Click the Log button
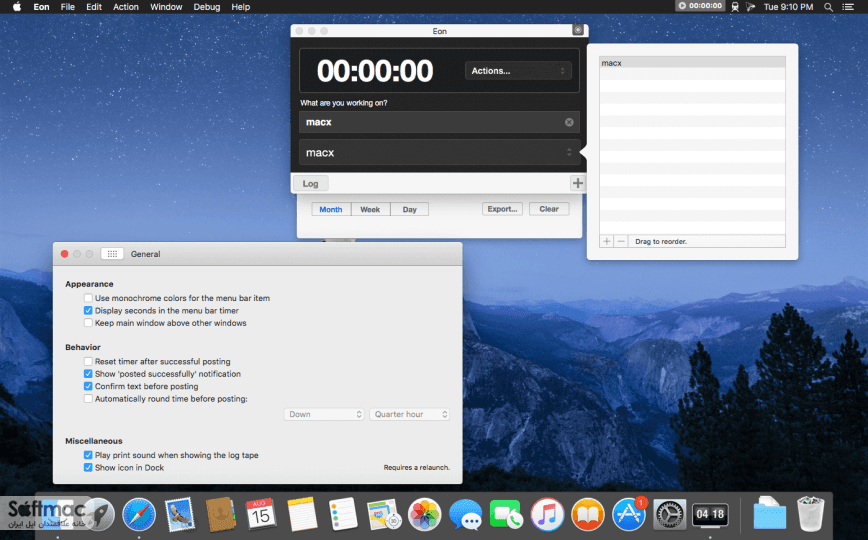This screenshot has height=540, width=868. [x=310, y=183]
